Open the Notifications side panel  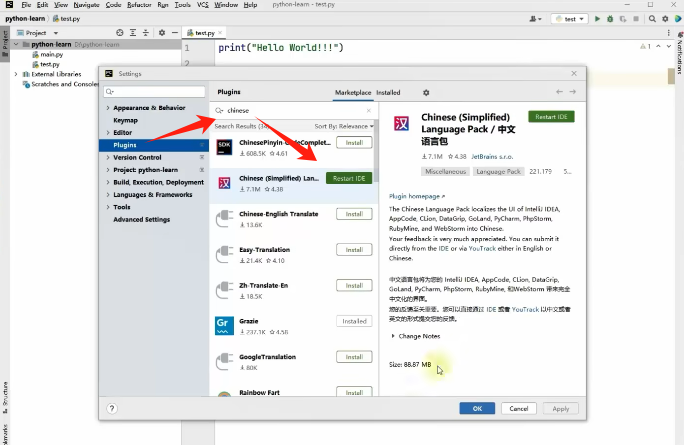[x=680, y=53]
